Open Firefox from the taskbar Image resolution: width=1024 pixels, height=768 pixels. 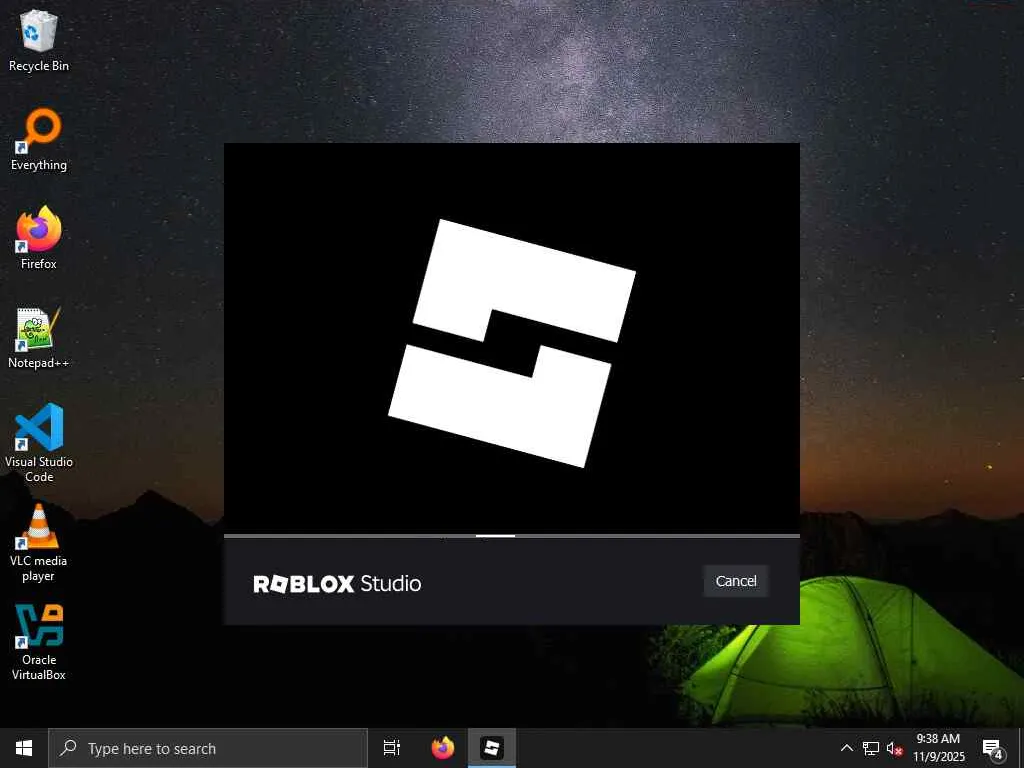tap(443, 748)
